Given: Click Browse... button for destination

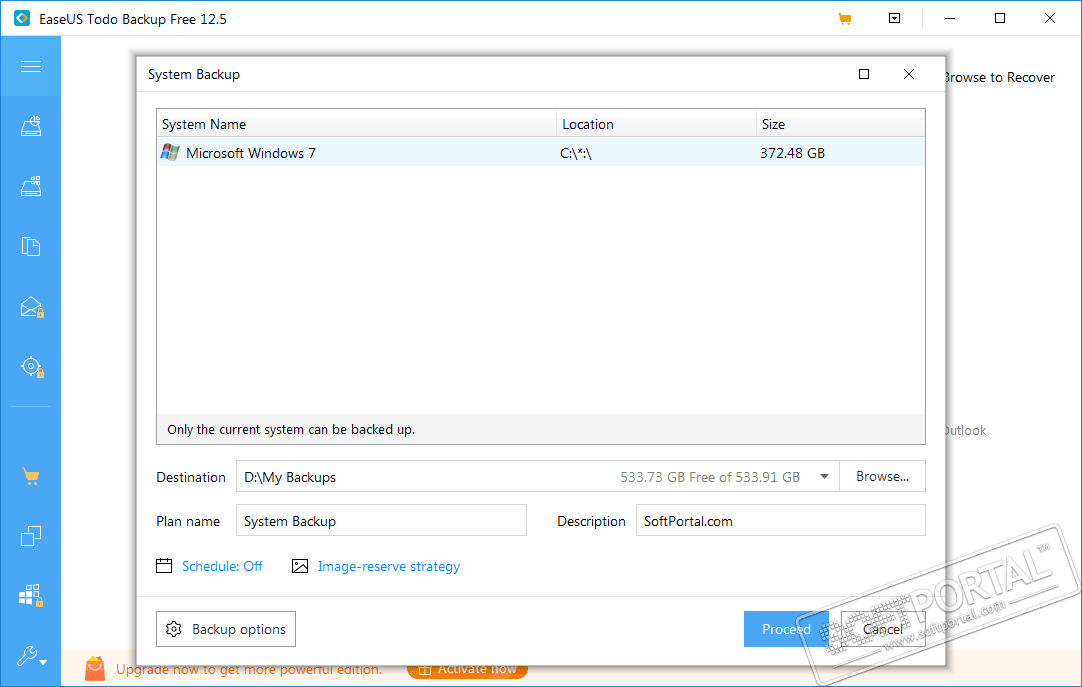Looking at the screenshot, I should [882, 477].
